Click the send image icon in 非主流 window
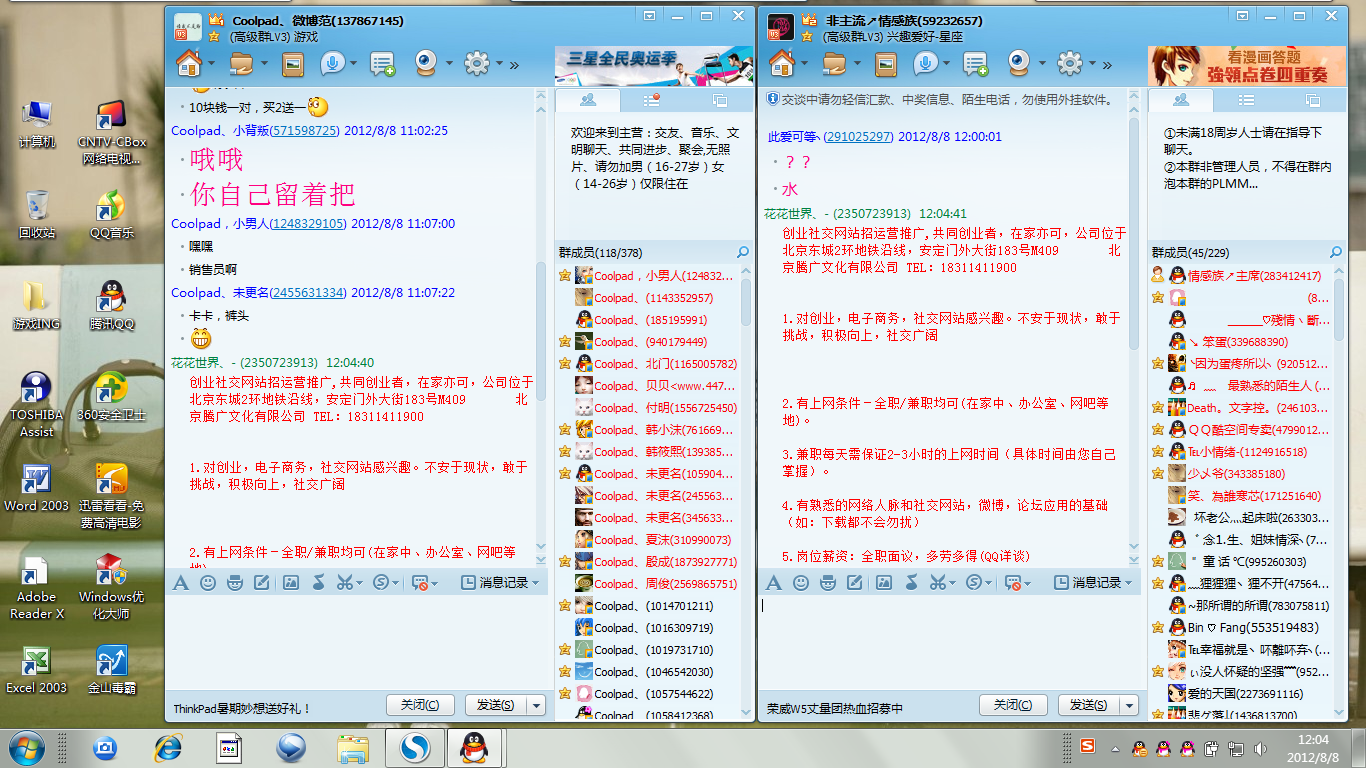Screen dimensions: 1366x768 [x=884, y=582]
